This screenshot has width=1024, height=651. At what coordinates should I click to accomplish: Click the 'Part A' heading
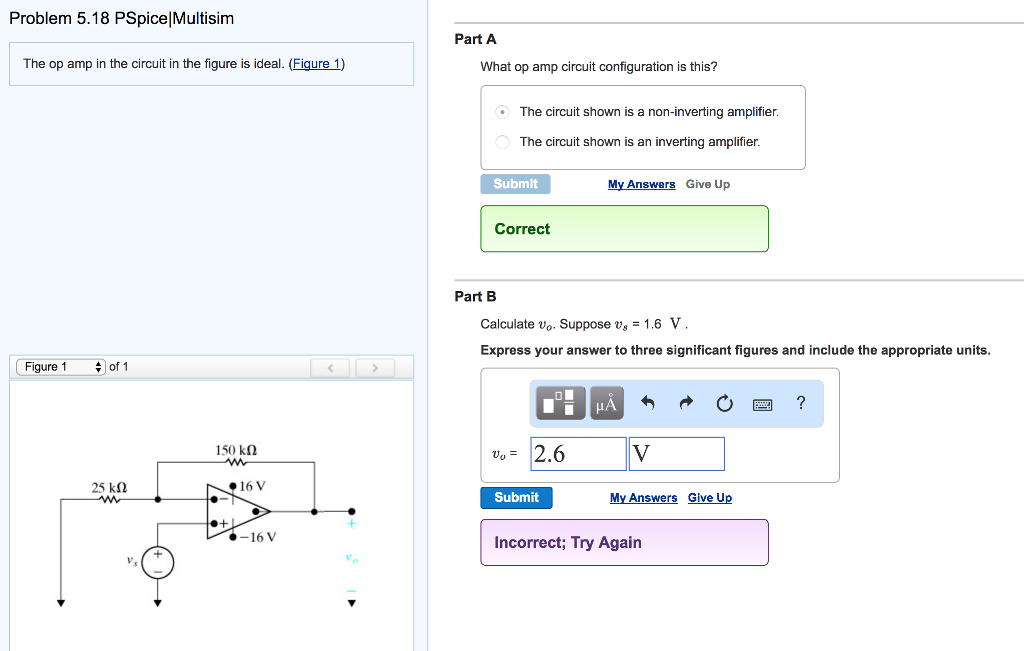pyautogui.click(x=475, y=39)
